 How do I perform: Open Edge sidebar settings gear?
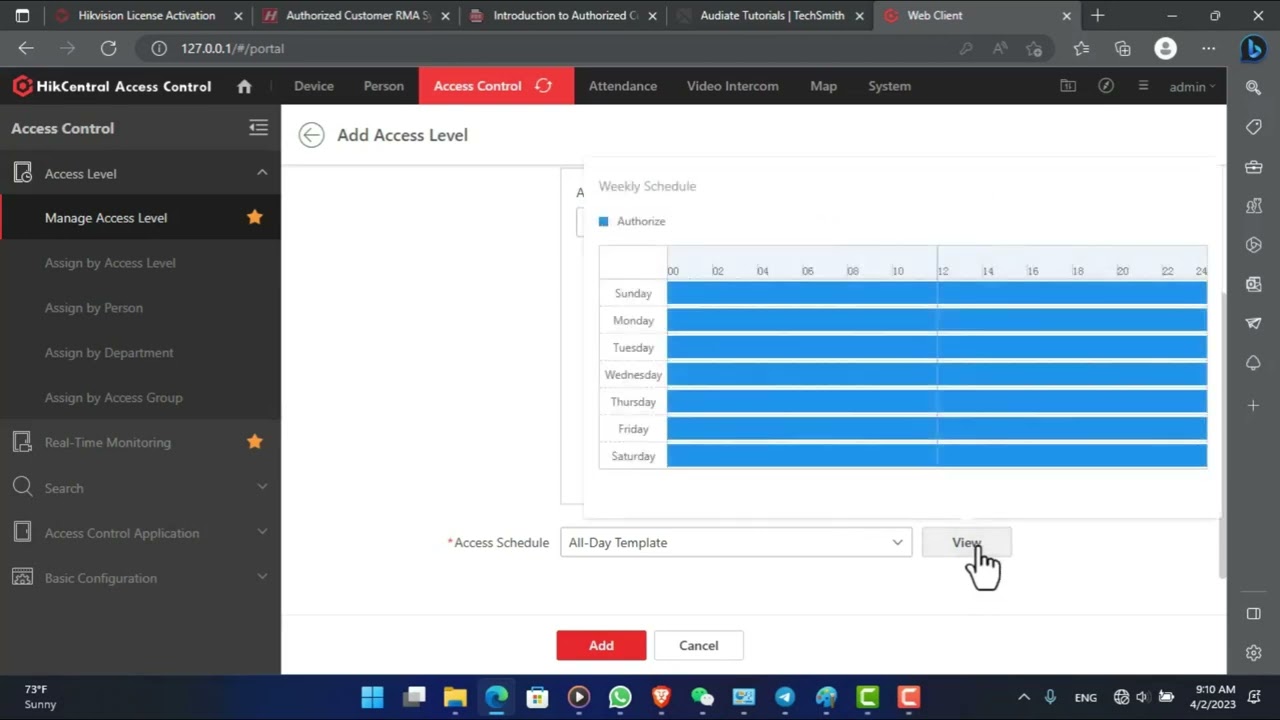click(x=1253, y=653)
